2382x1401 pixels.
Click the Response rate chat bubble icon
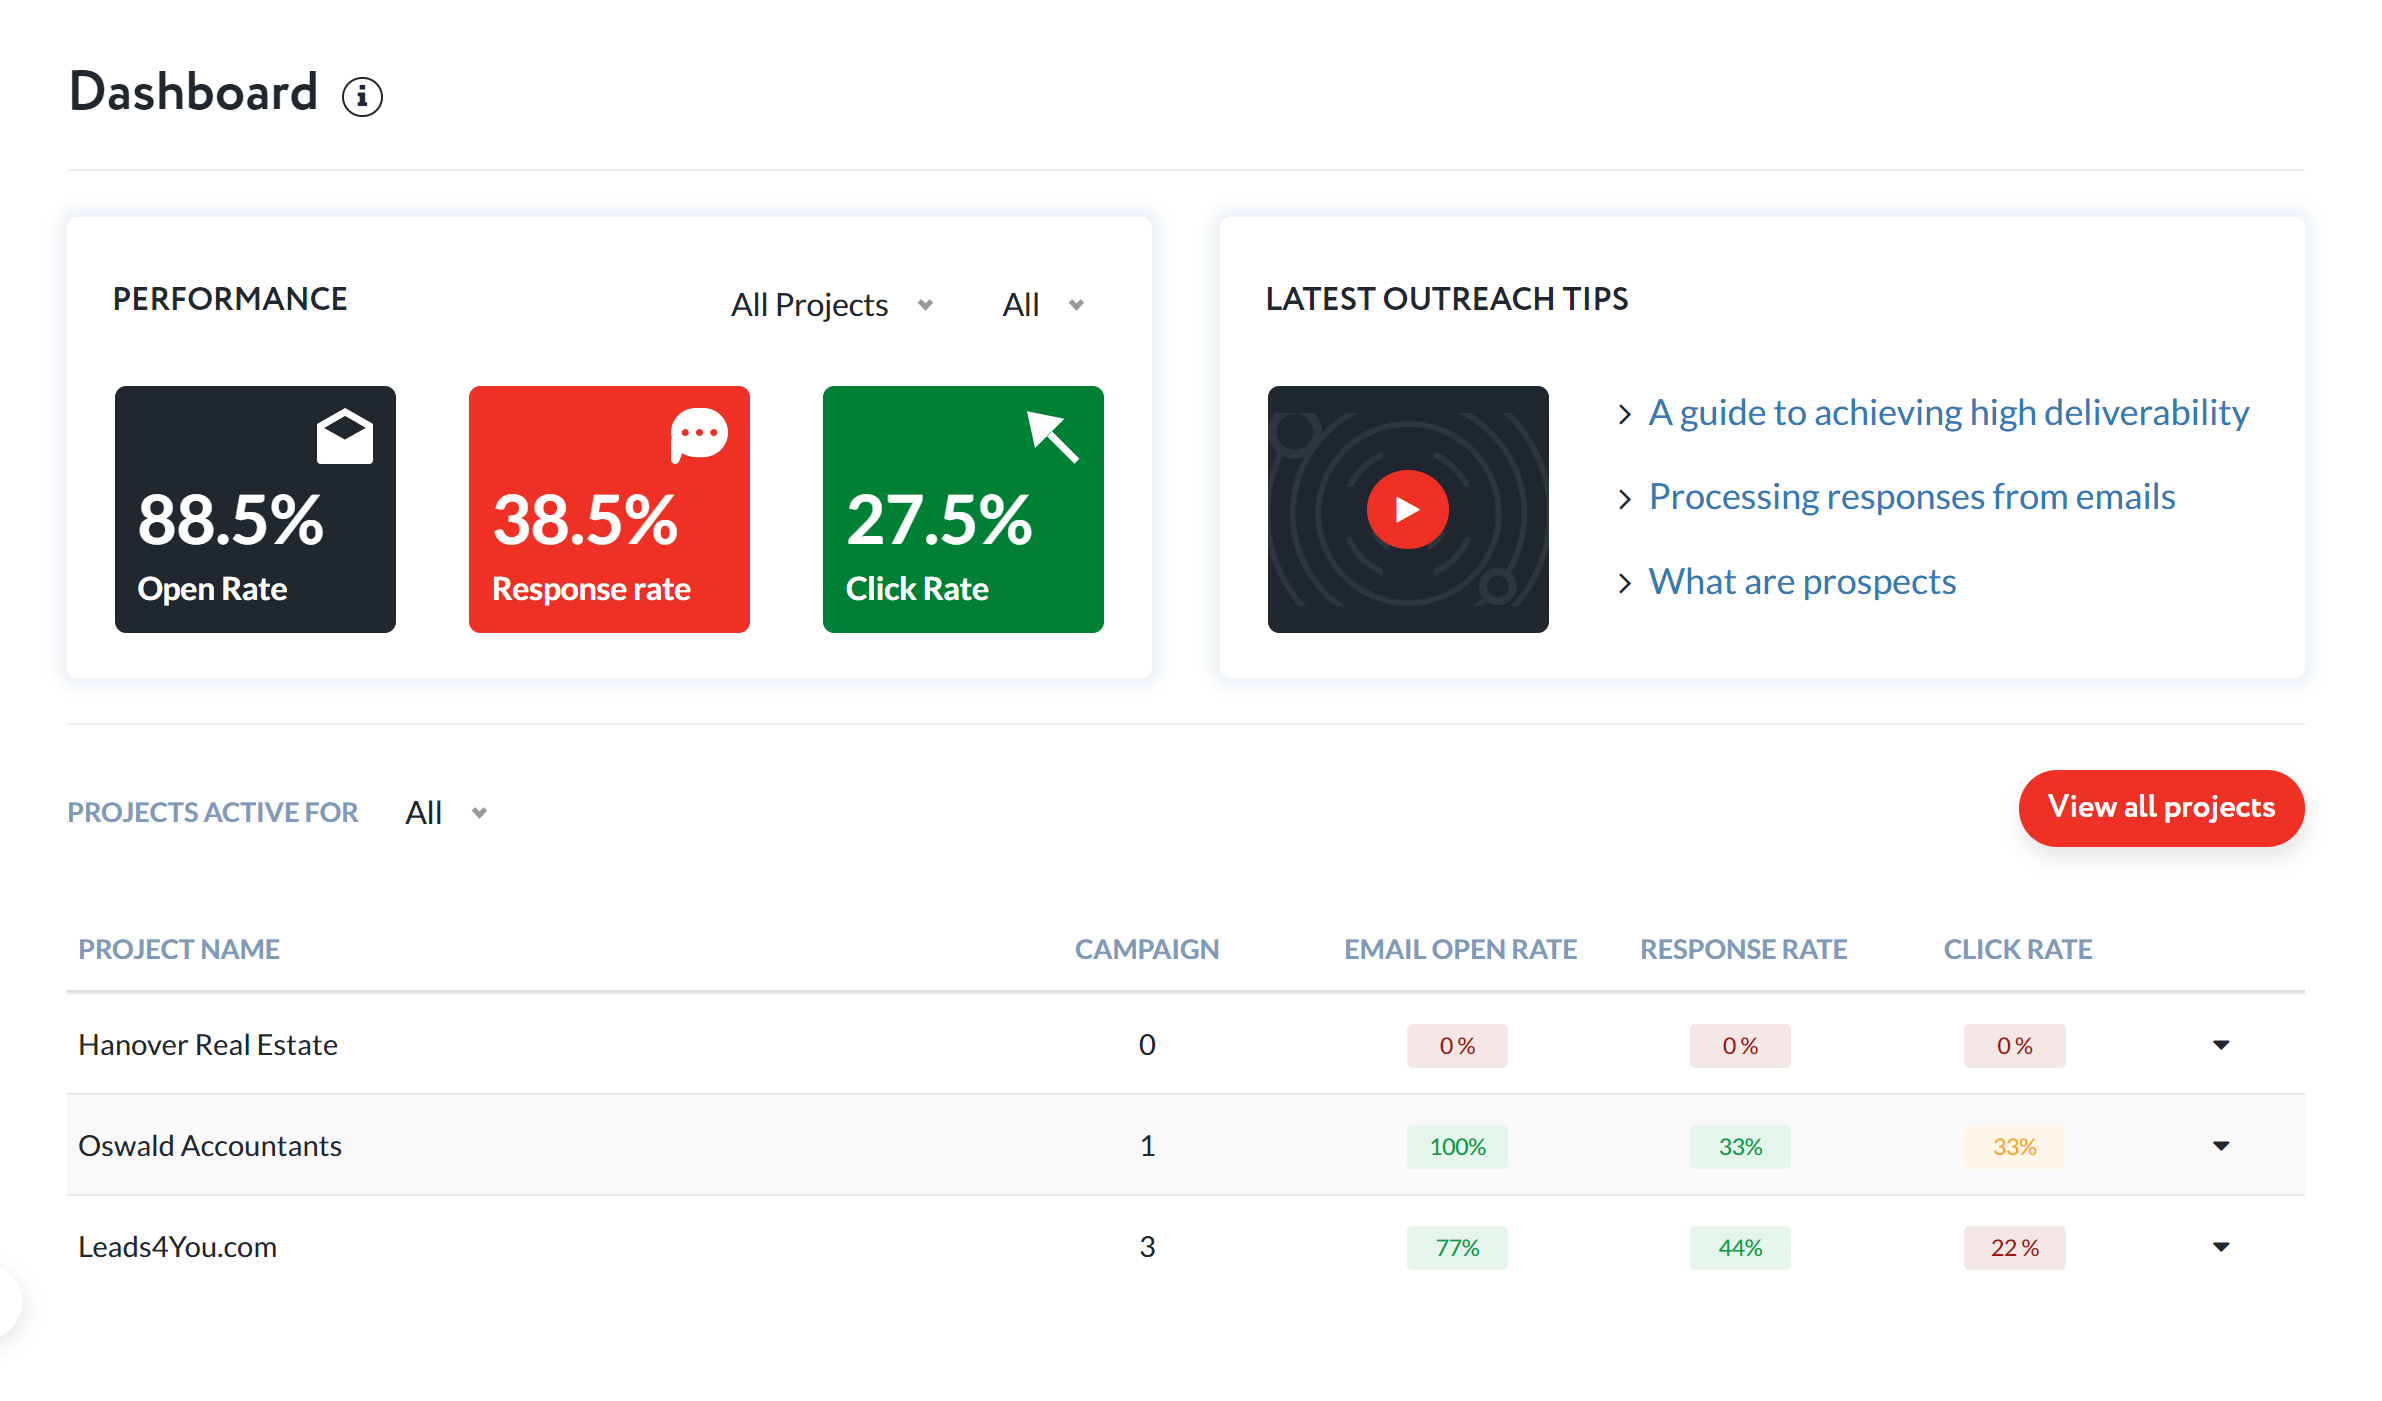point(698,434)
